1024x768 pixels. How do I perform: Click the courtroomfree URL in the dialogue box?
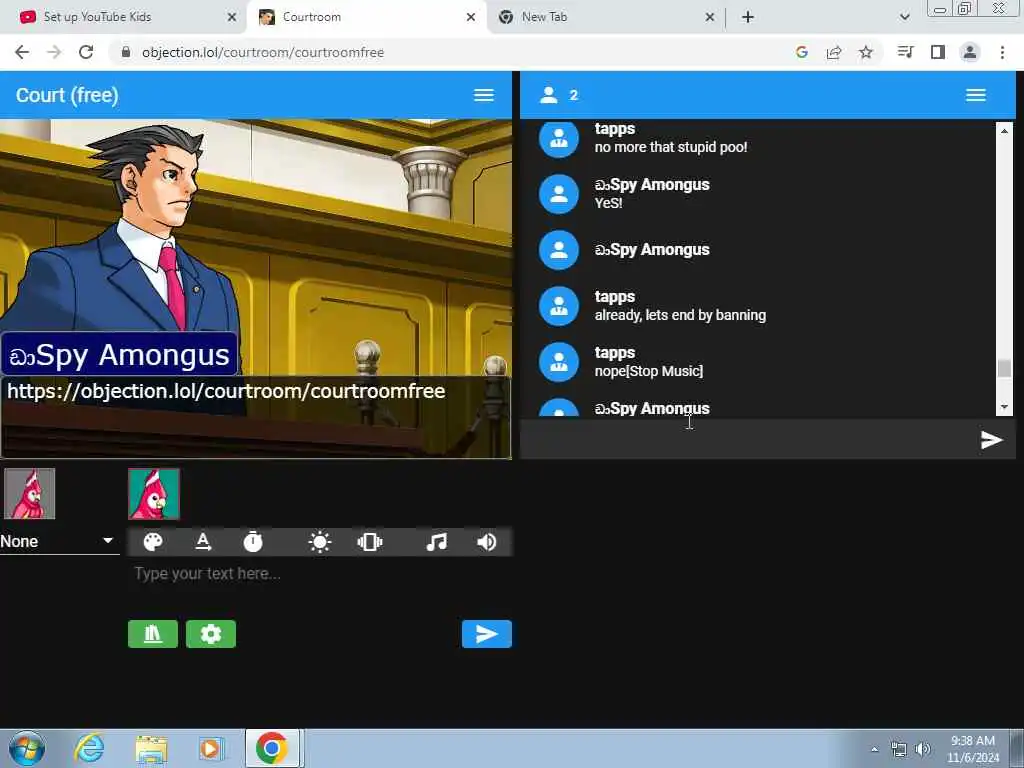coord(226,391)
